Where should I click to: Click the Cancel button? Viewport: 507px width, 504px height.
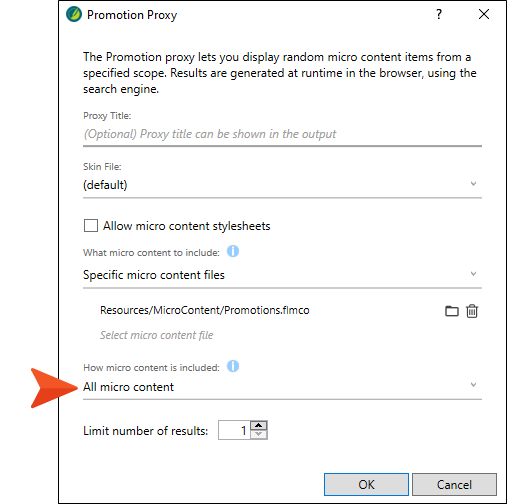coord(454,485)
